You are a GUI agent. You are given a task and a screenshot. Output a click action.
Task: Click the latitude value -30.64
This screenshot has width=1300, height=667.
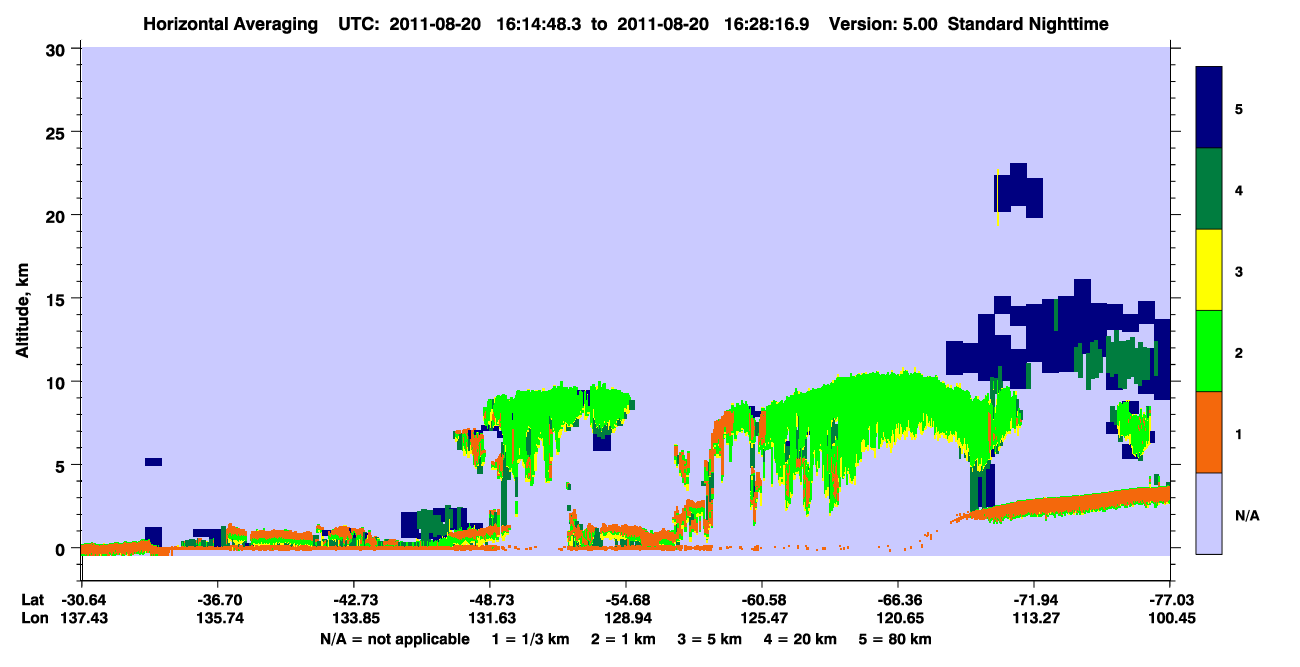(81, 600)
